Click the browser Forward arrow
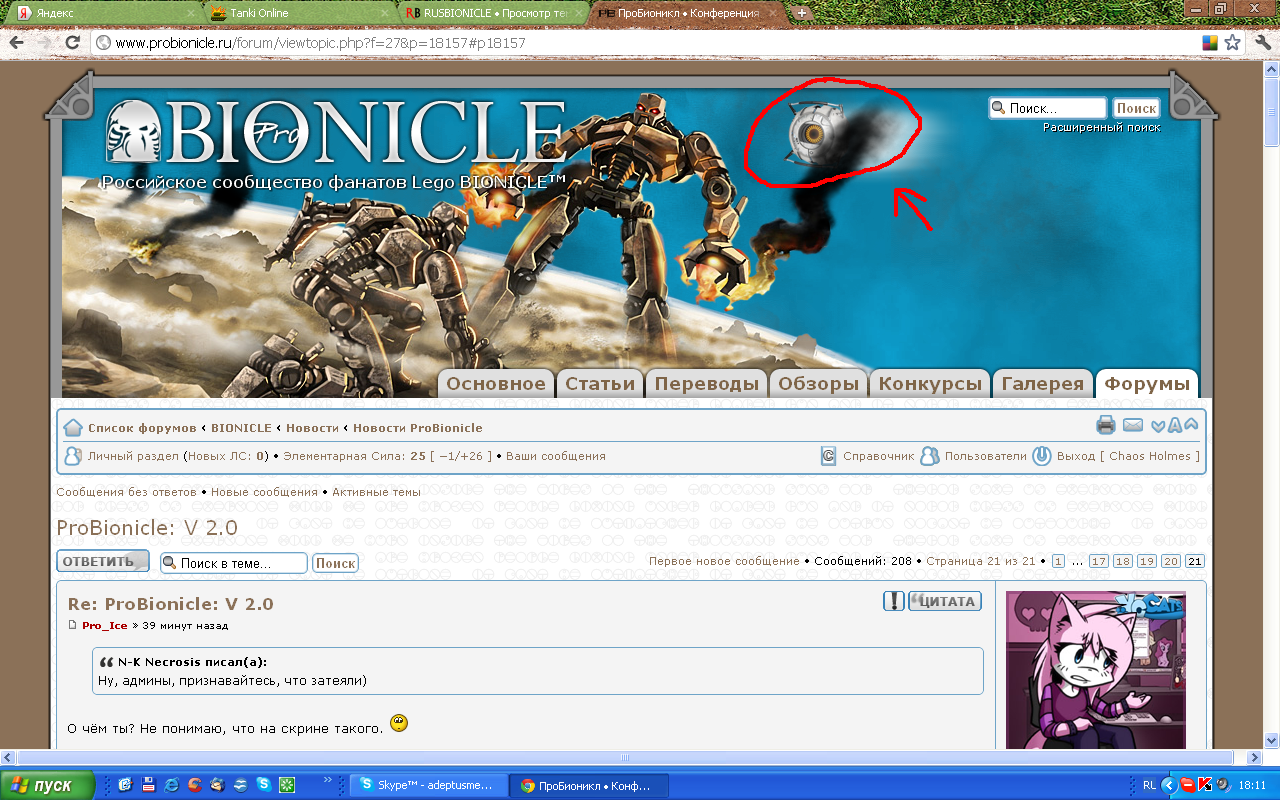 pyautogui.click(x=44, y=43)
